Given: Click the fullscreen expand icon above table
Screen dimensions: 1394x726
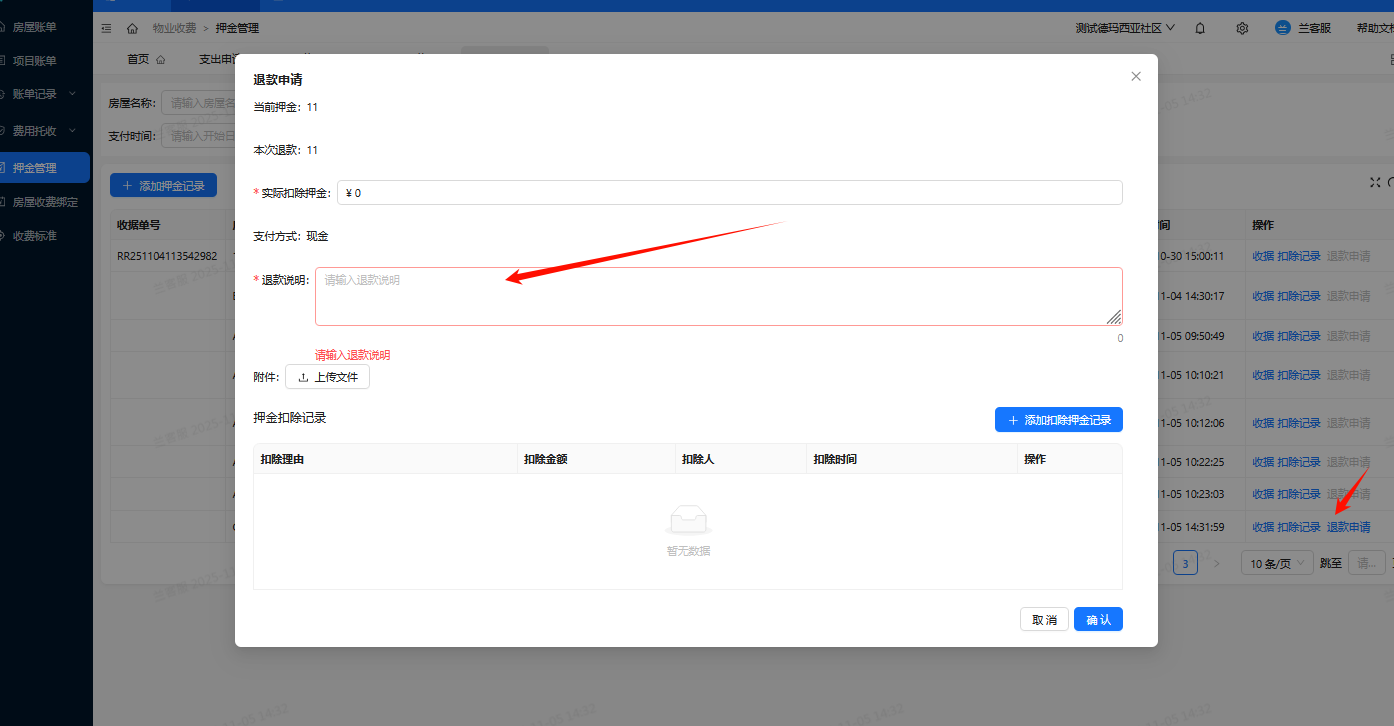Looking at the screenshot, I should click(1375, 182).
